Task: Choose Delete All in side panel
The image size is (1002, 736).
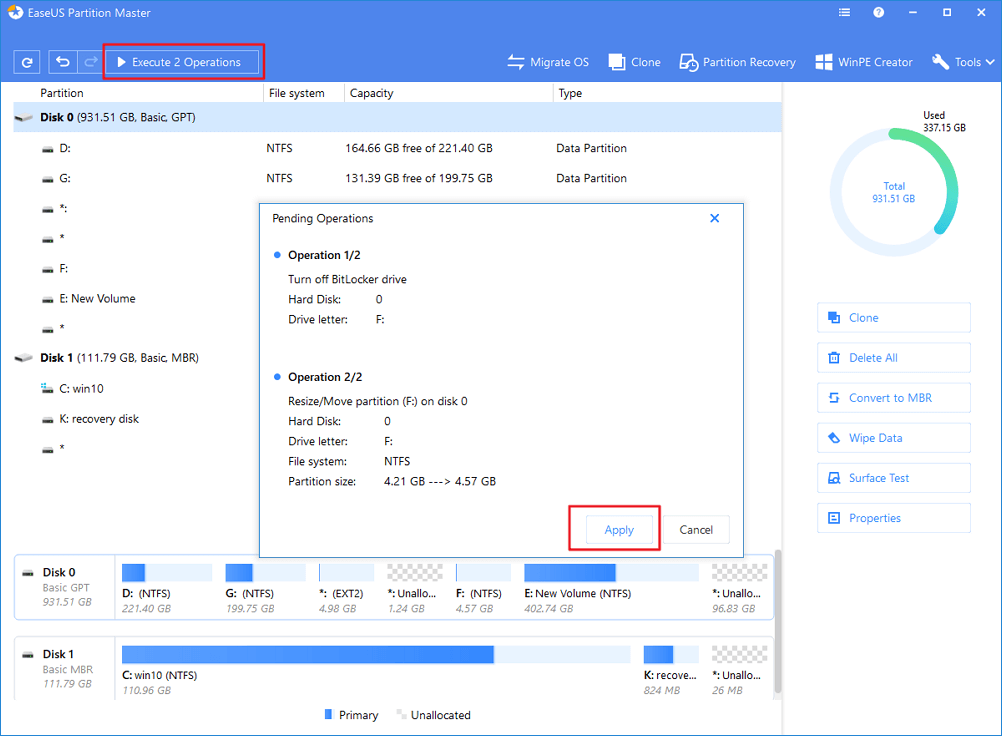Action: point(893,358)
